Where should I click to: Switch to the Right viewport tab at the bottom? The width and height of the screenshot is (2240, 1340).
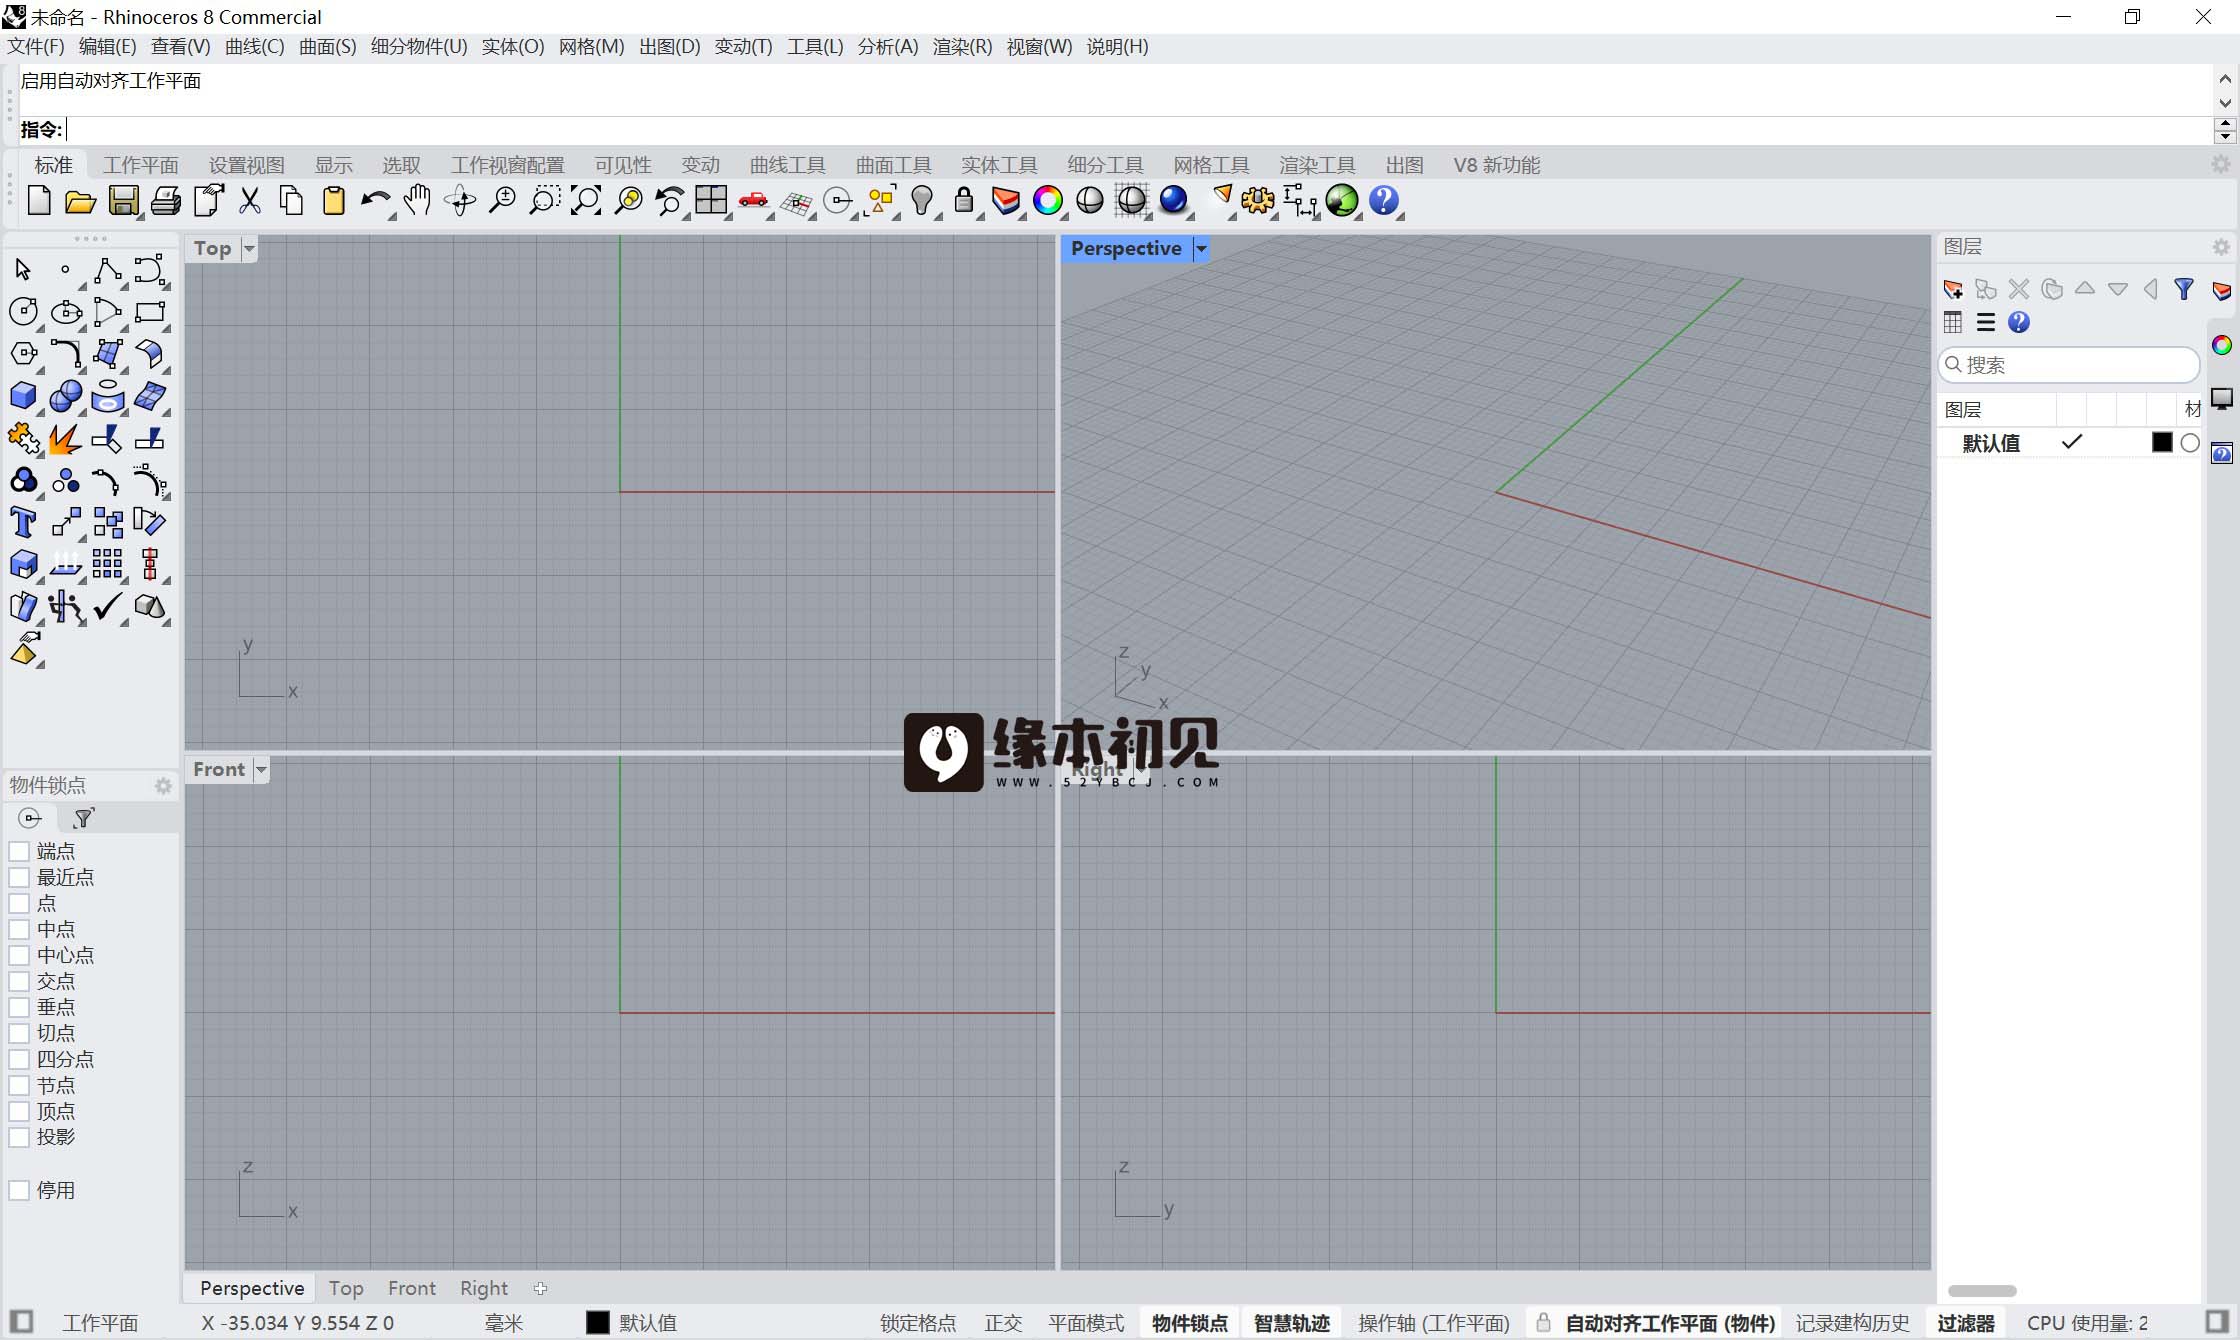click(x=484, y=1288)
